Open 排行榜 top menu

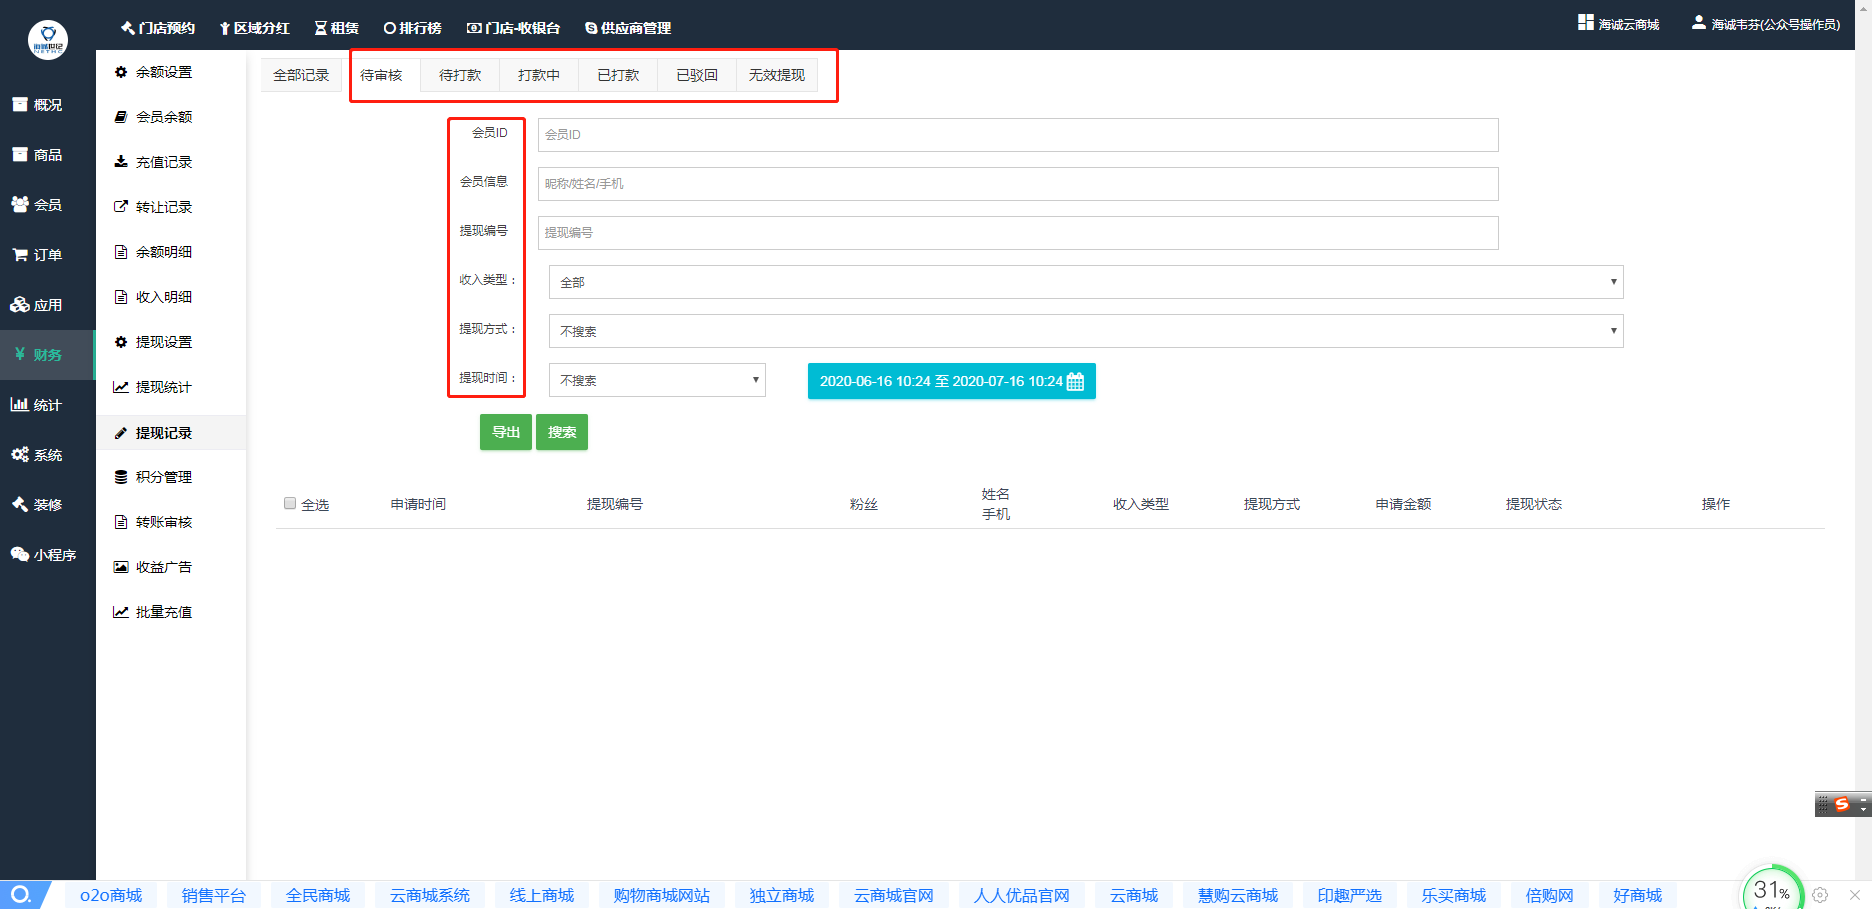click(x=412, y=28)
